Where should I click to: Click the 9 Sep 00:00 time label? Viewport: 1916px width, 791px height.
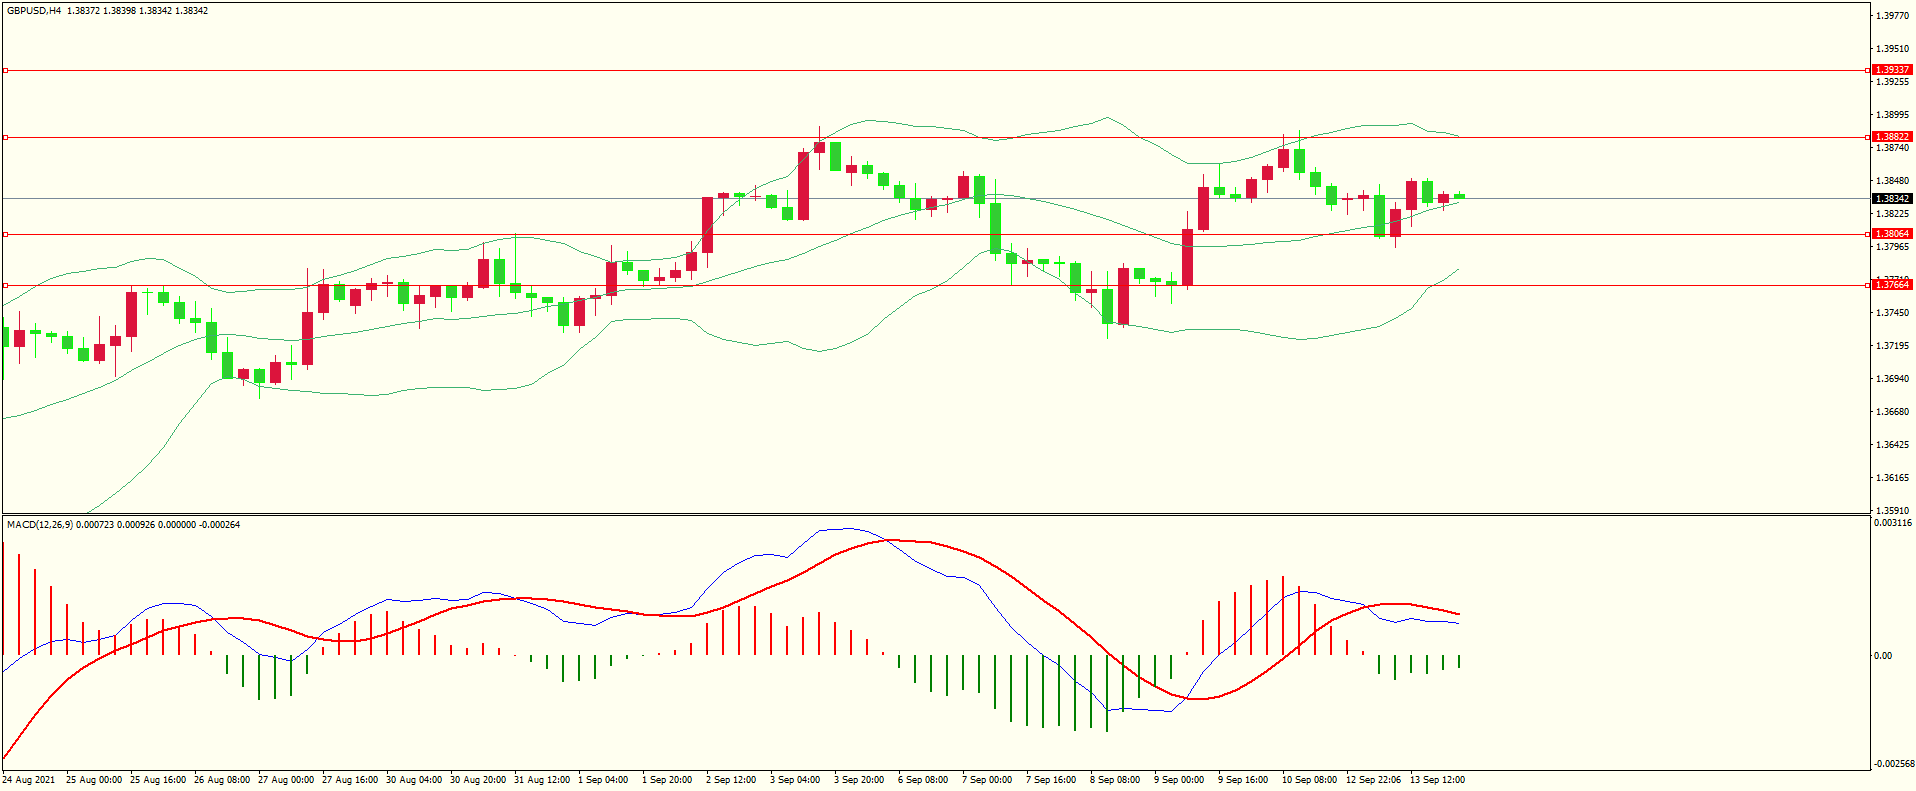point(1179,780)
